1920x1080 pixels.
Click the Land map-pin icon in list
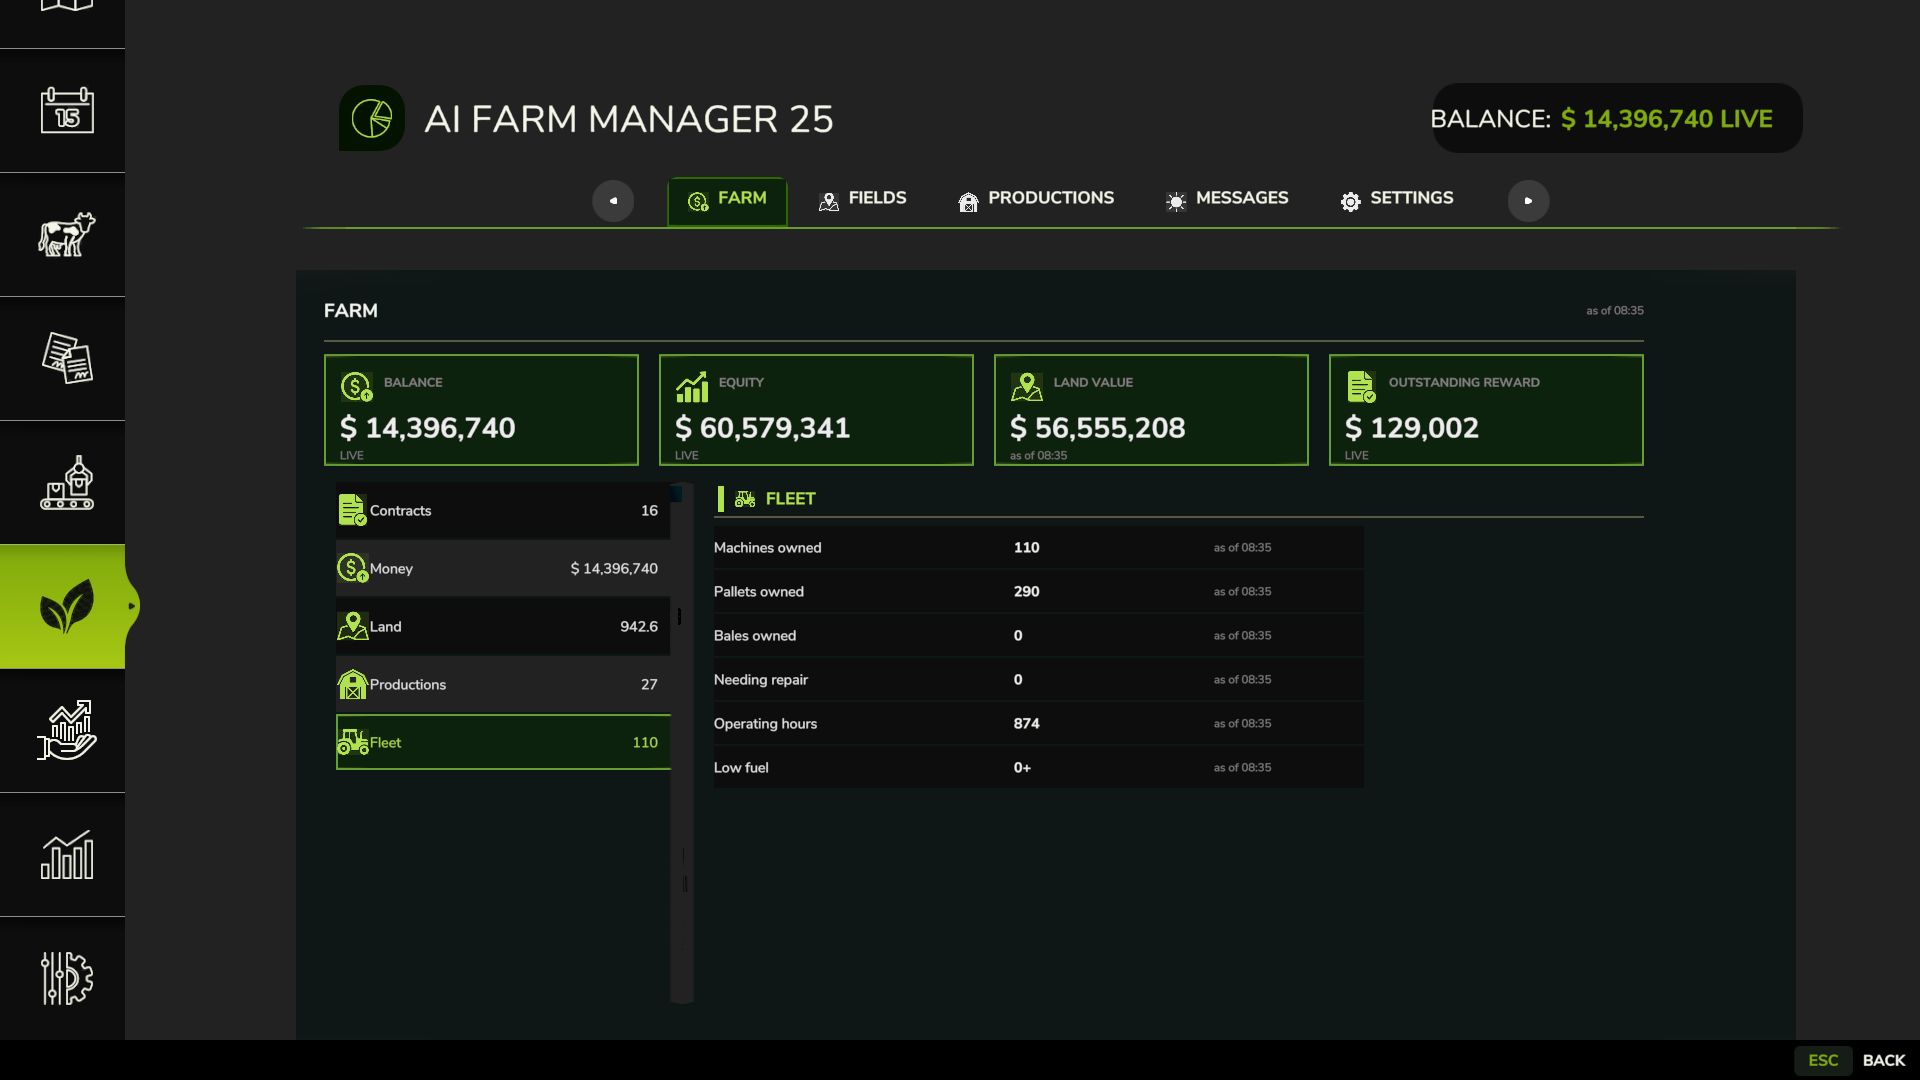(x=352, y=626)
